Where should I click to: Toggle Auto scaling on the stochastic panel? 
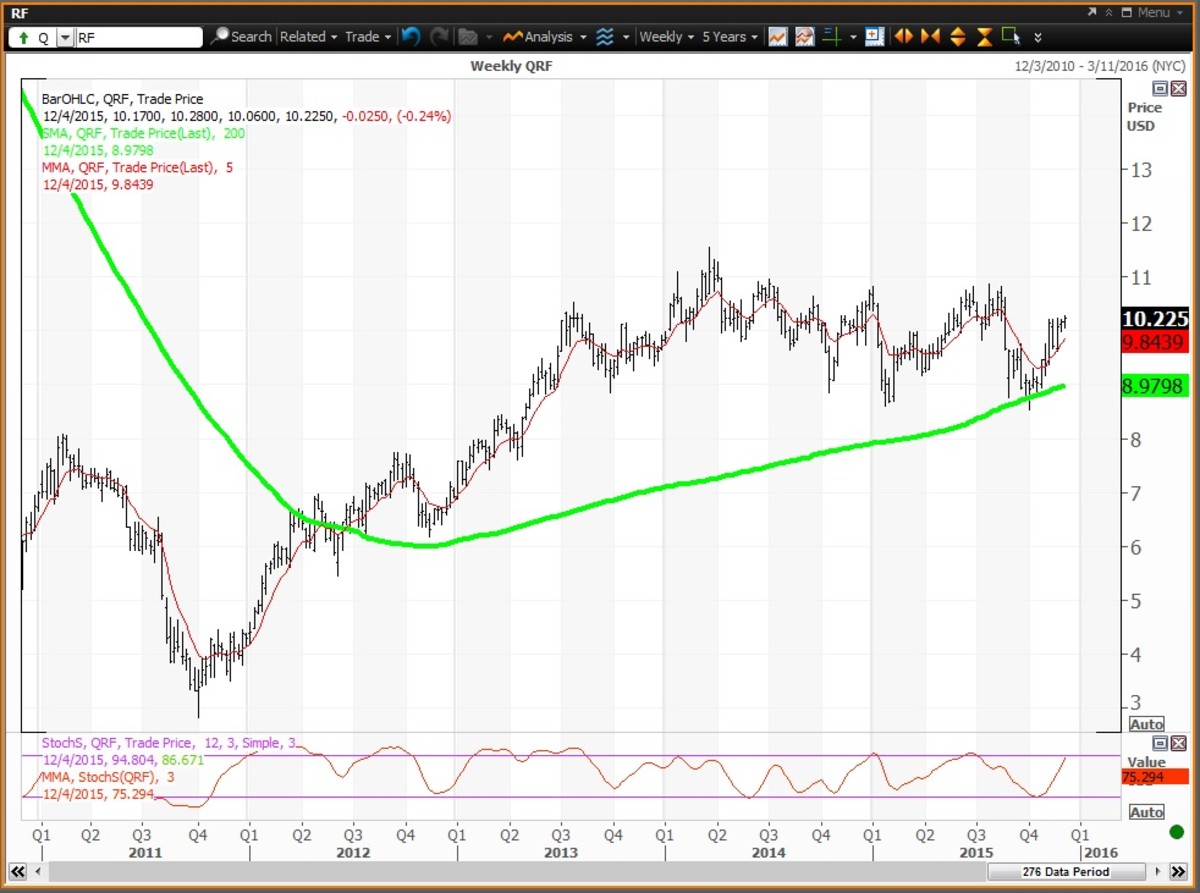1146,812
